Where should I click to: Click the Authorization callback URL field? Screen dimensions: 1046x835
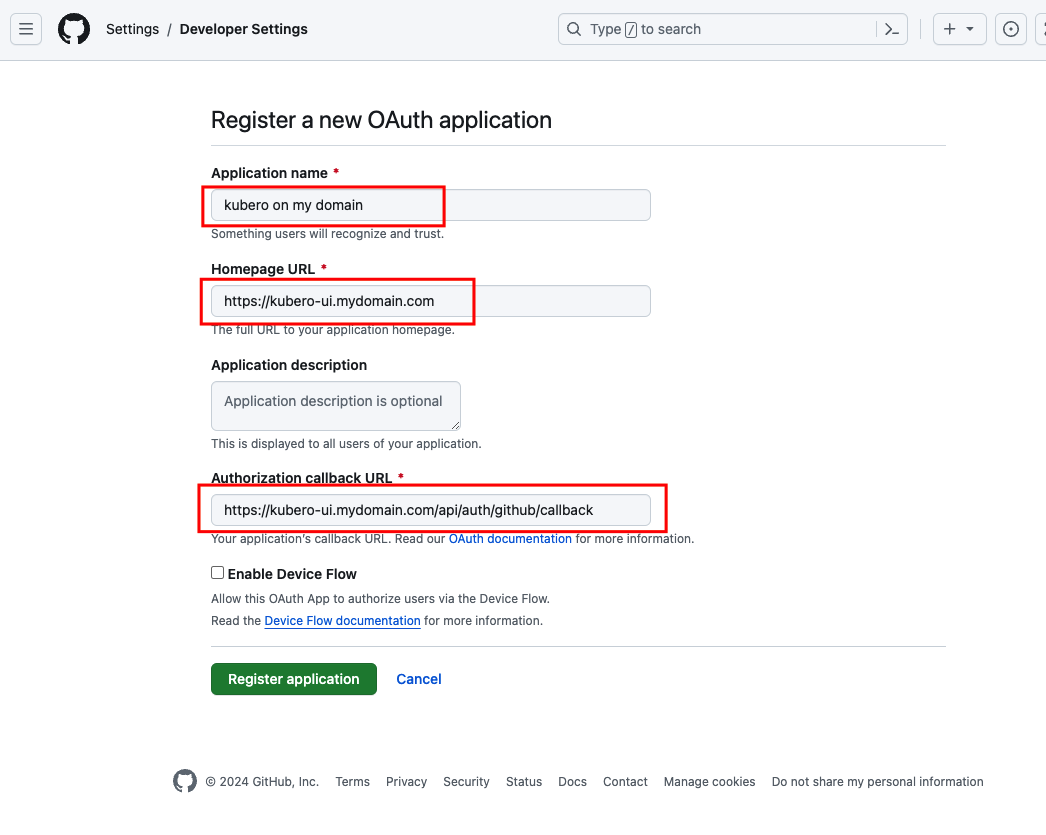click(431, 510)
